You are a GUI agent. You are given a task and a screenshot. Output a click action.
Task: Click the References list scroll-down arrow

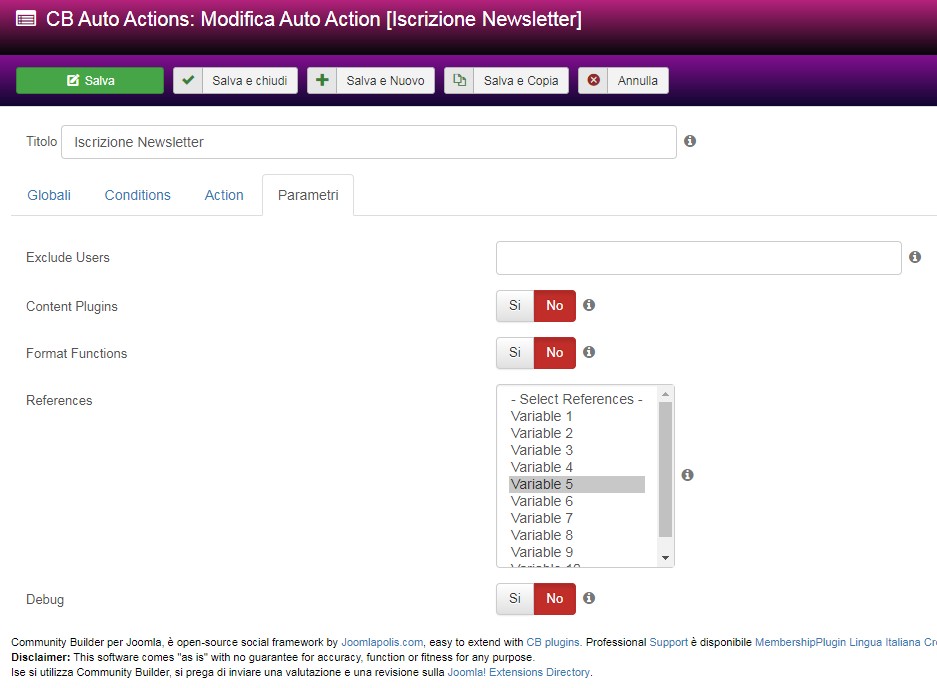[665, 558]
